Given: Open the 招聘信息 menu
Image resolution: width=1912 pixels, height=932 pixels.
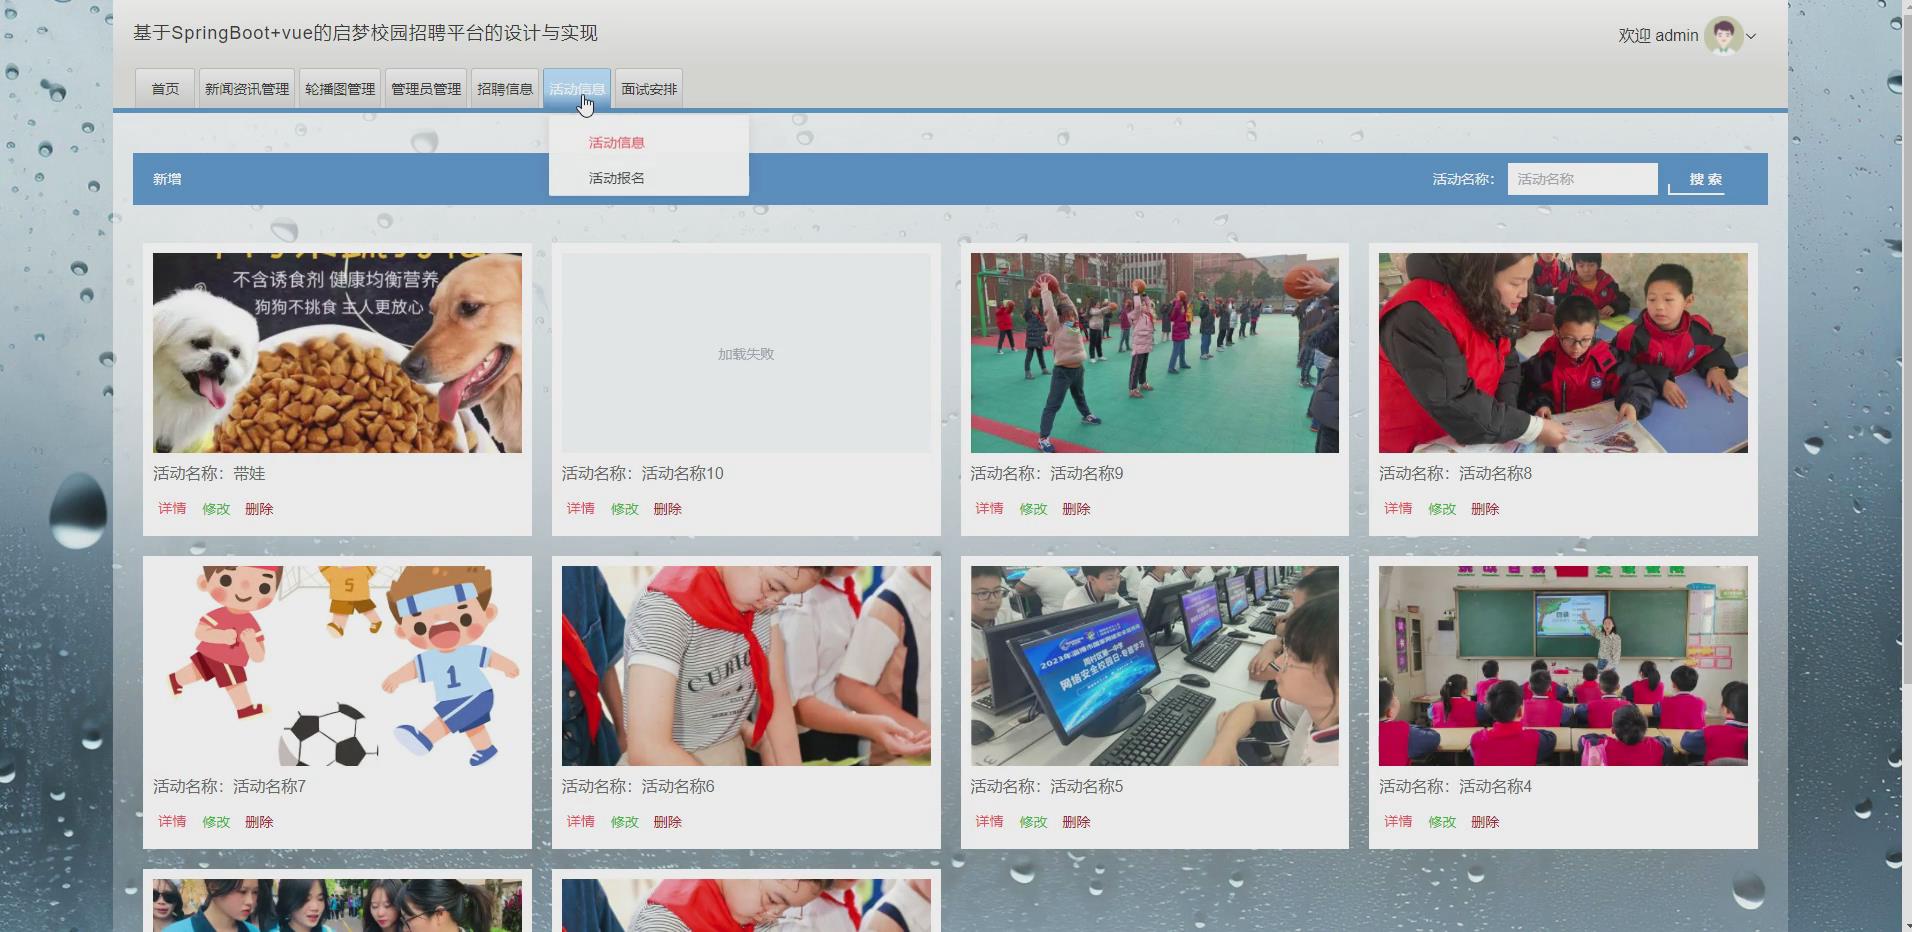Looking at the screenshot, I should 505,89.
